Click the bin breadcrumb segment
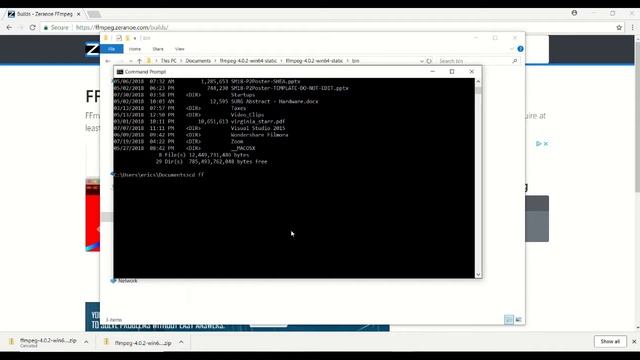 (x=356, y=61)
